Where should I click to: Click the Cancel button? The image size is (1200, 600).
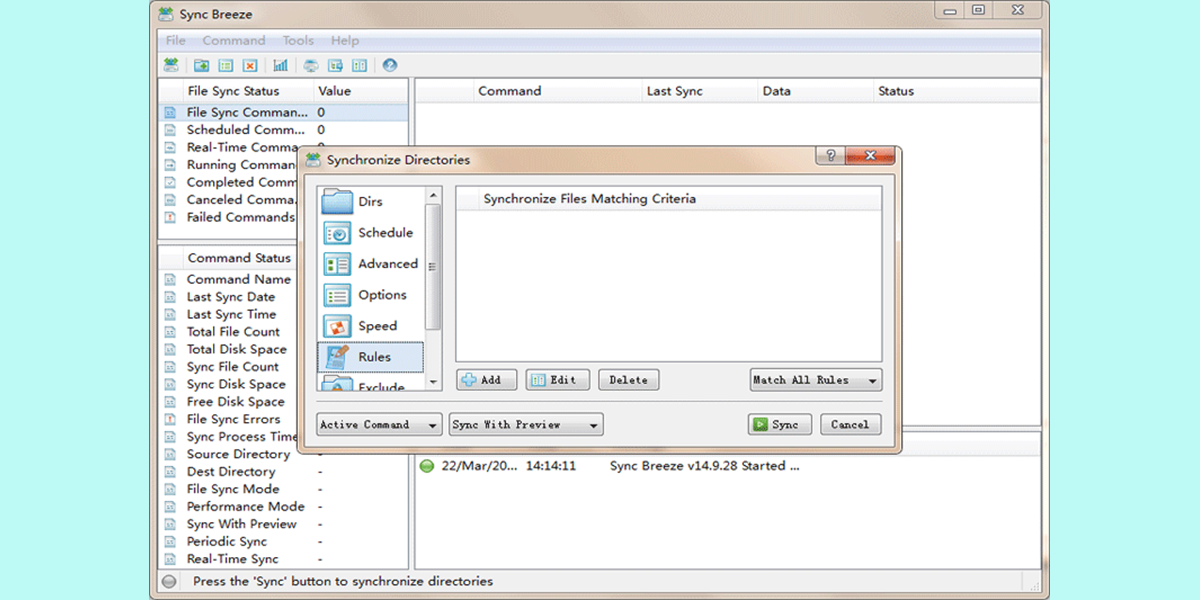(850, 425)
